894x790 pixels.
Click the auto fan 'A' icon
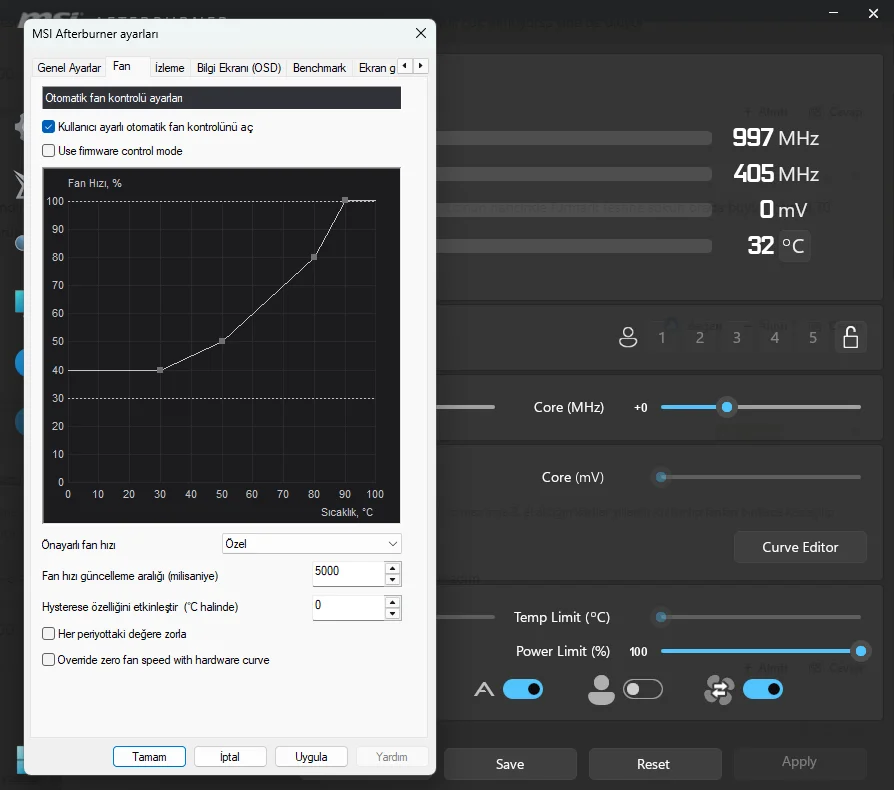[484, 689]
